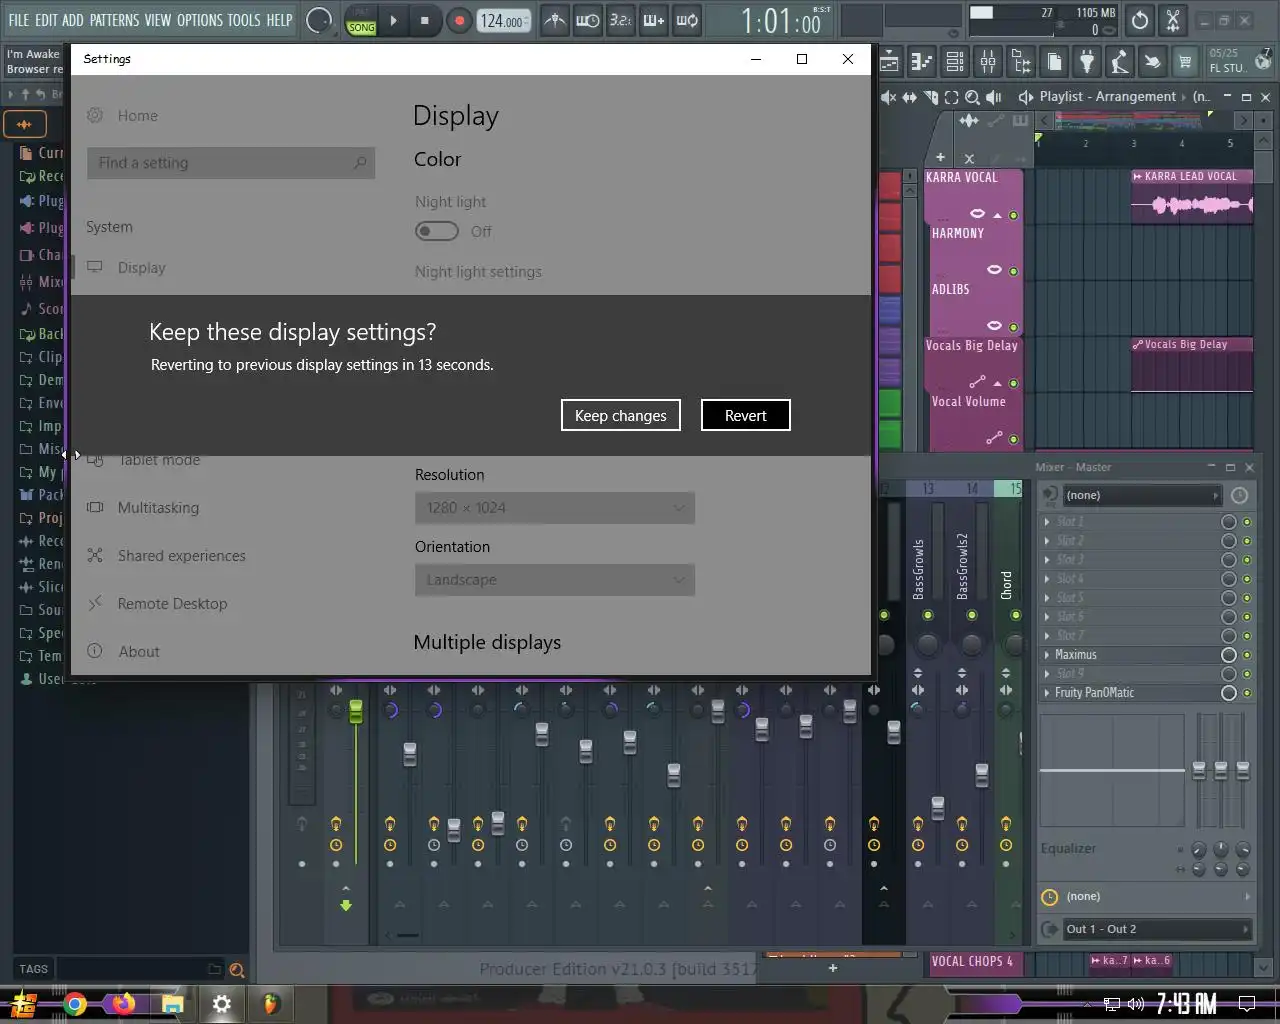Toggle the green mute light on ADLIBS track
1280x1024 pixels.
click(1013, 327)
